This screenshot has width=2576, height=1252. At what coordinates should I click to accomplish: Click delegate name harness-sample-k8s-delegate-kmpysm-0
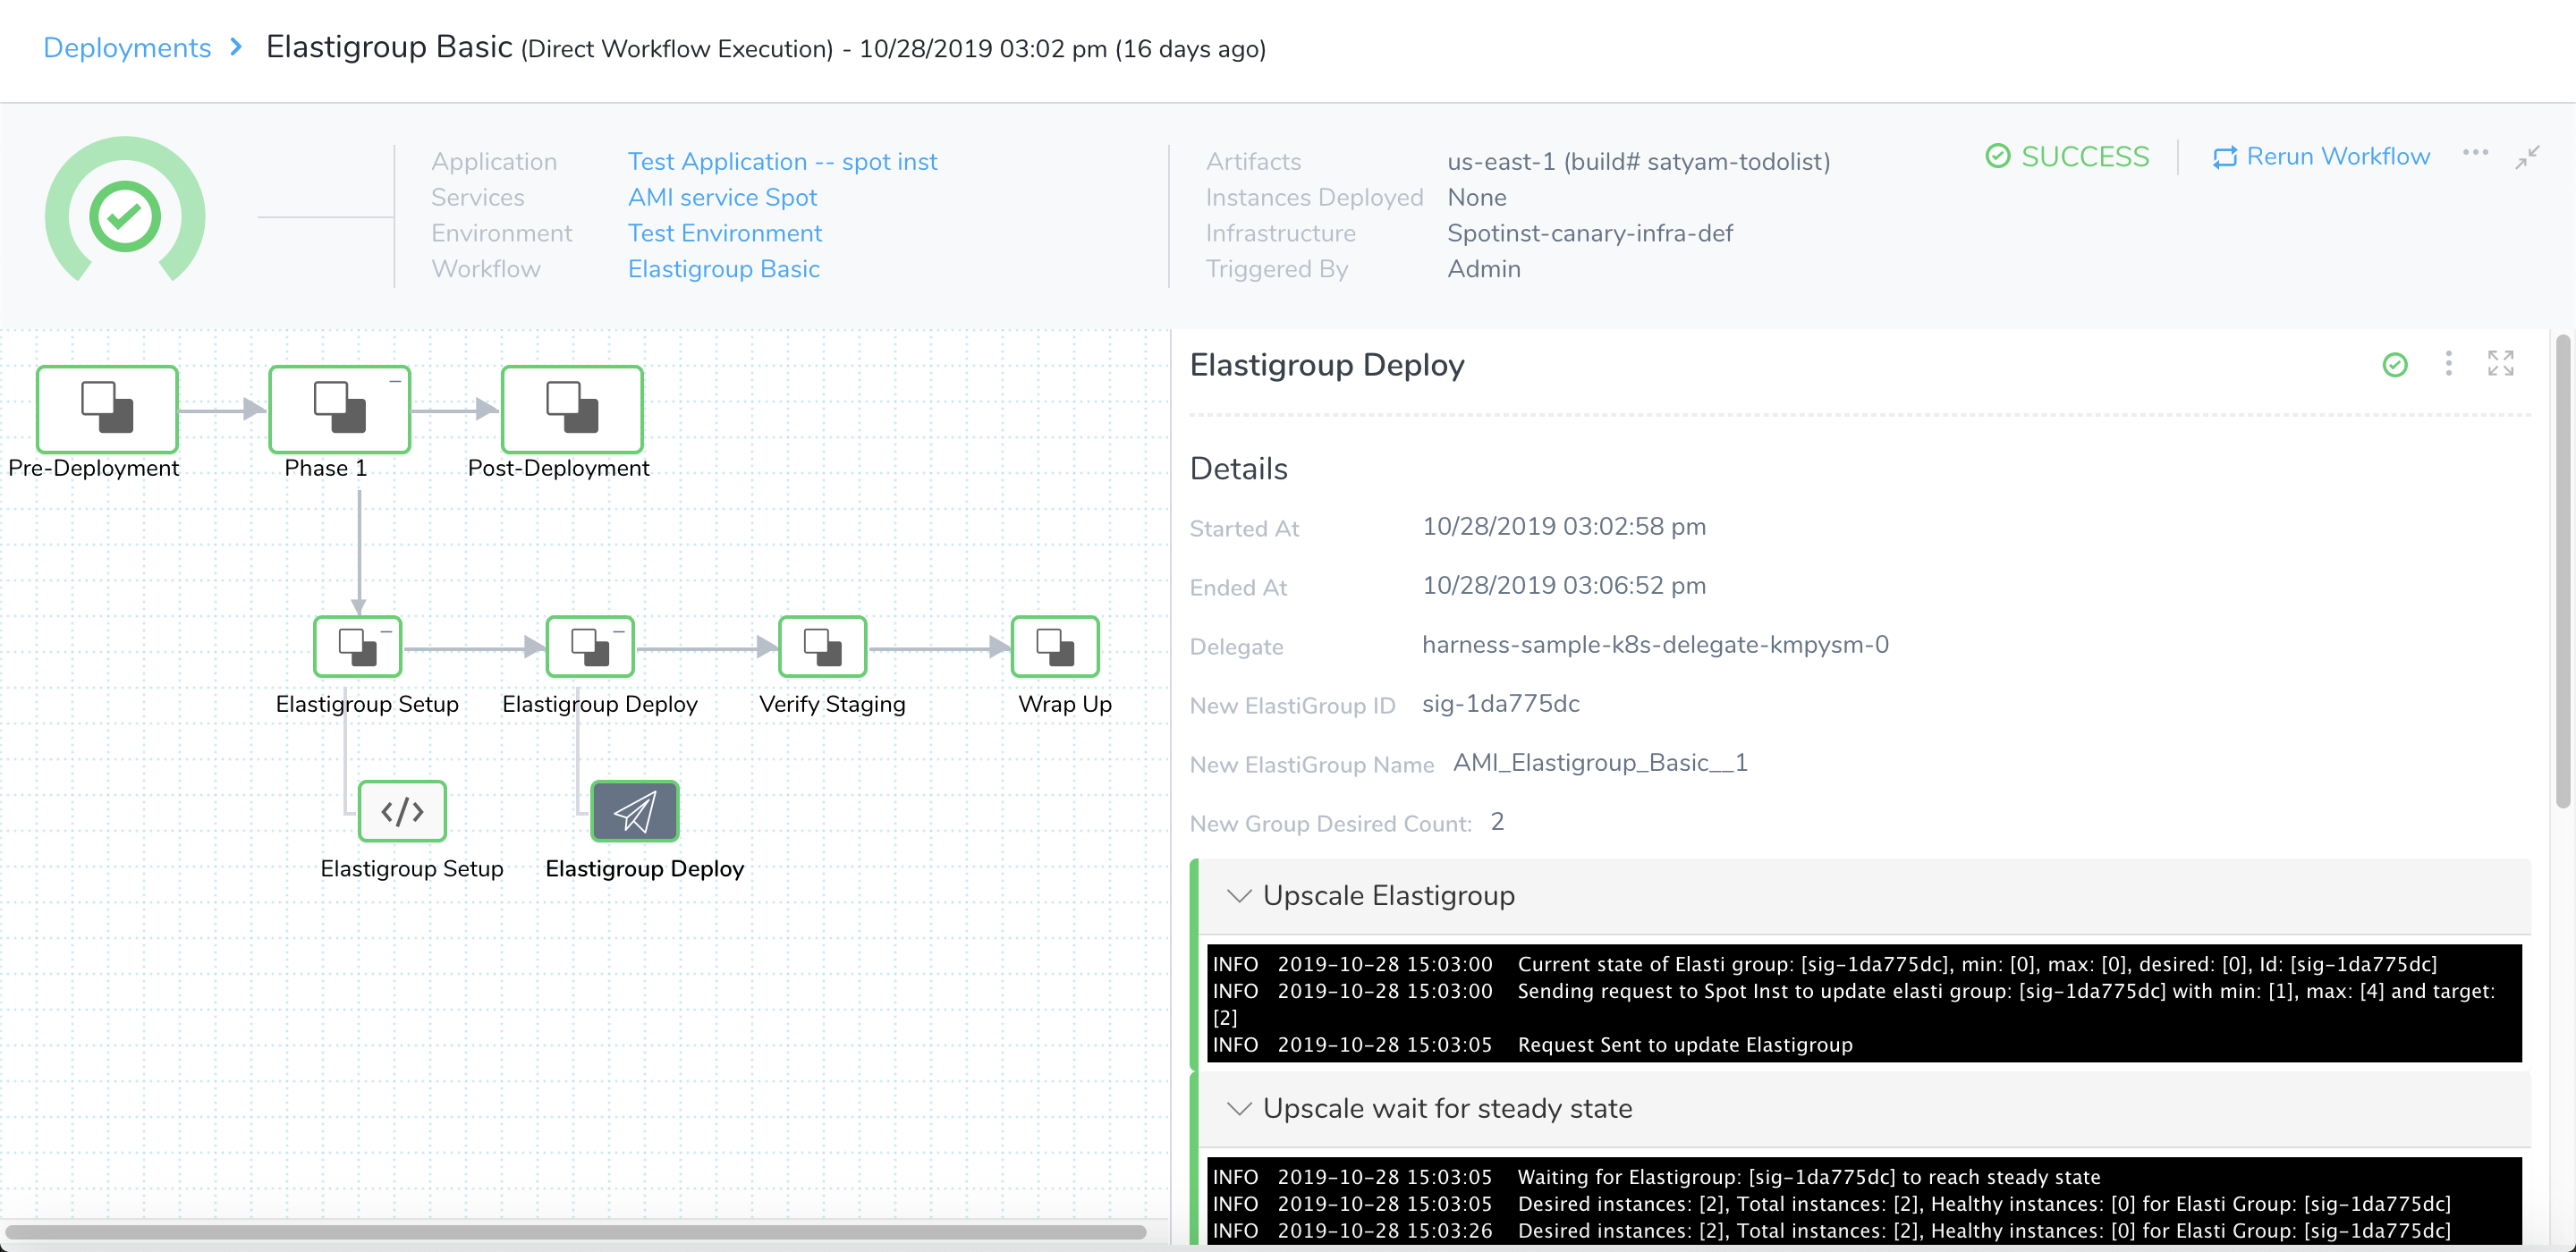(x=1655, y=645)
